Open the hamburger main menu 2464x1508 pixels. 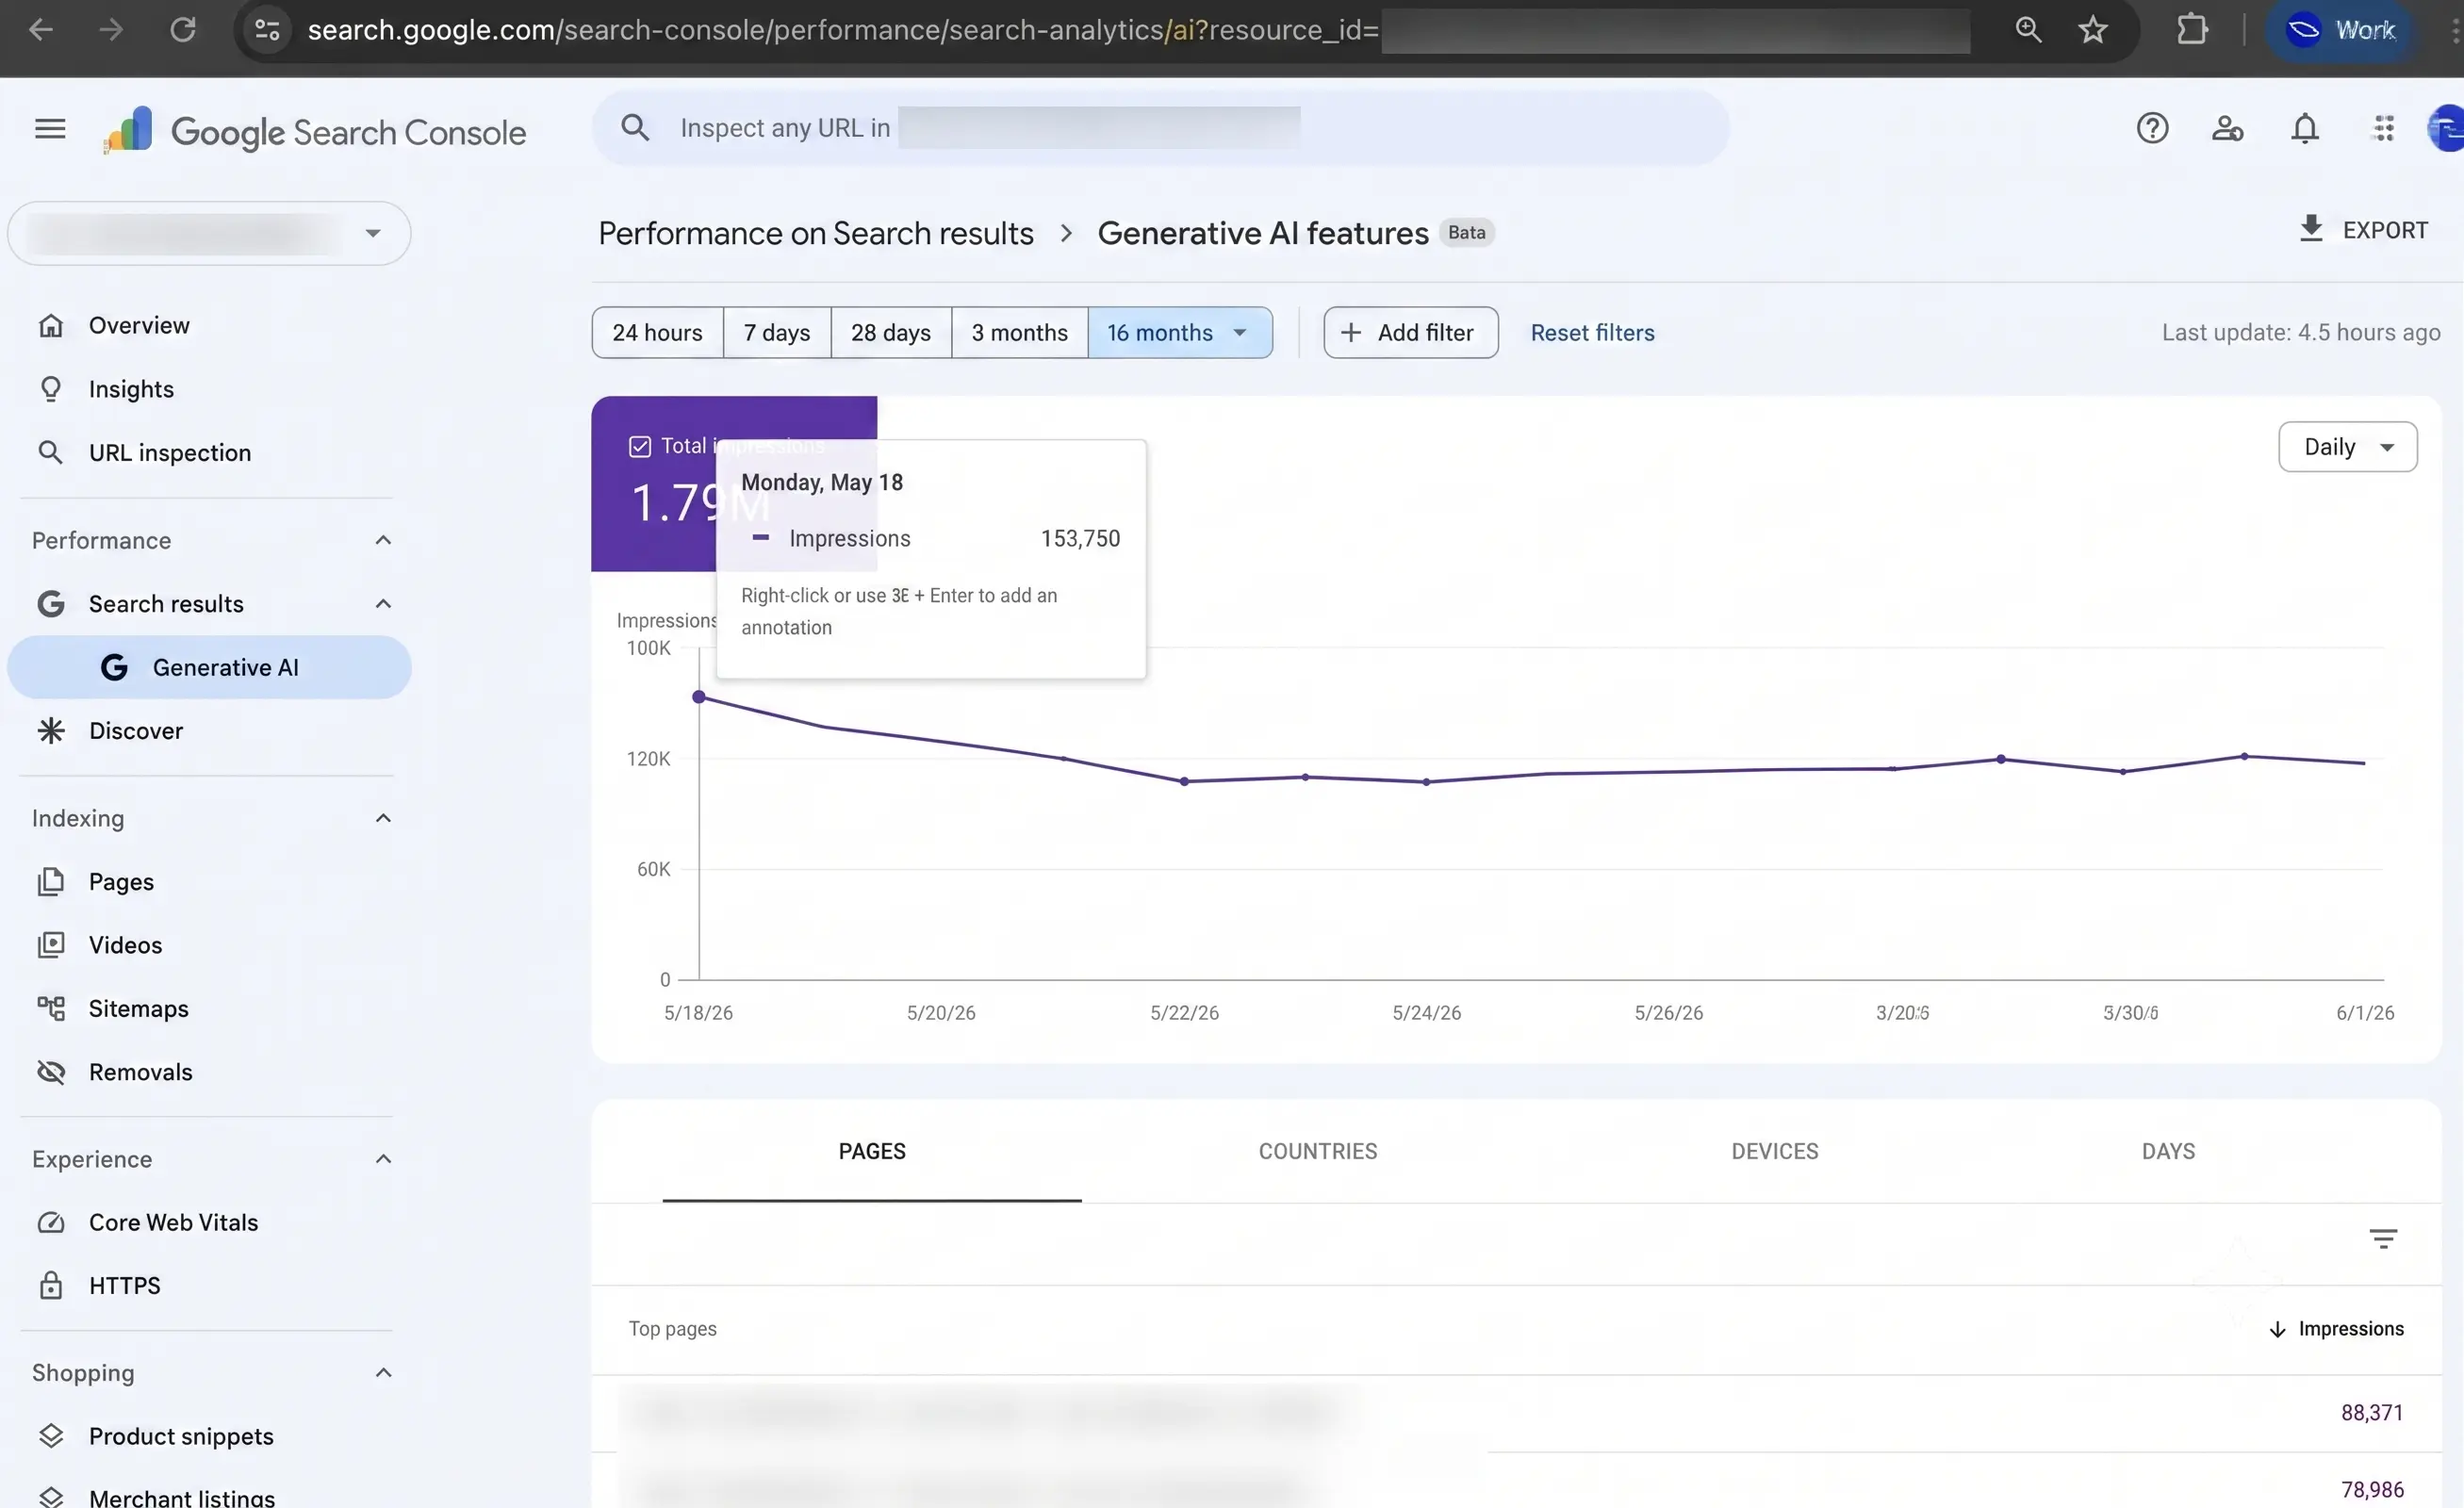pos(50,129)
